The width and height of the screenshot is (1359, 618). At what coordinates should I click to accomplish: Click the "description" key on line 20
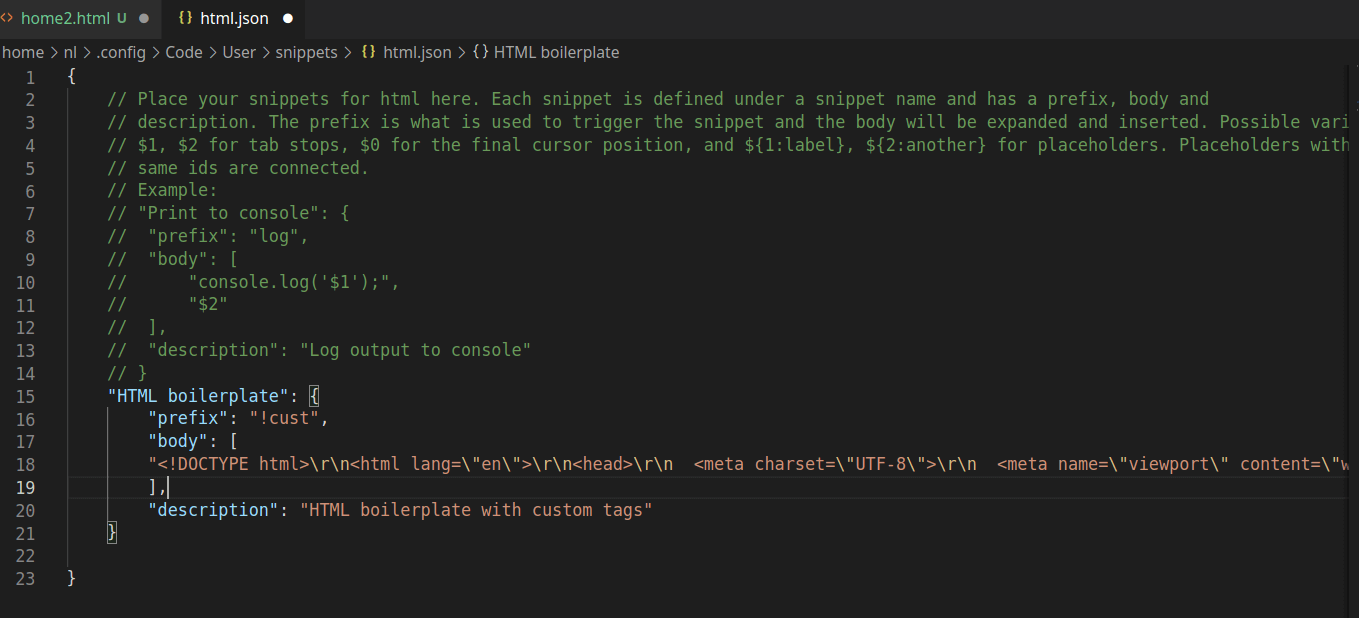click(x=213, y=510)
